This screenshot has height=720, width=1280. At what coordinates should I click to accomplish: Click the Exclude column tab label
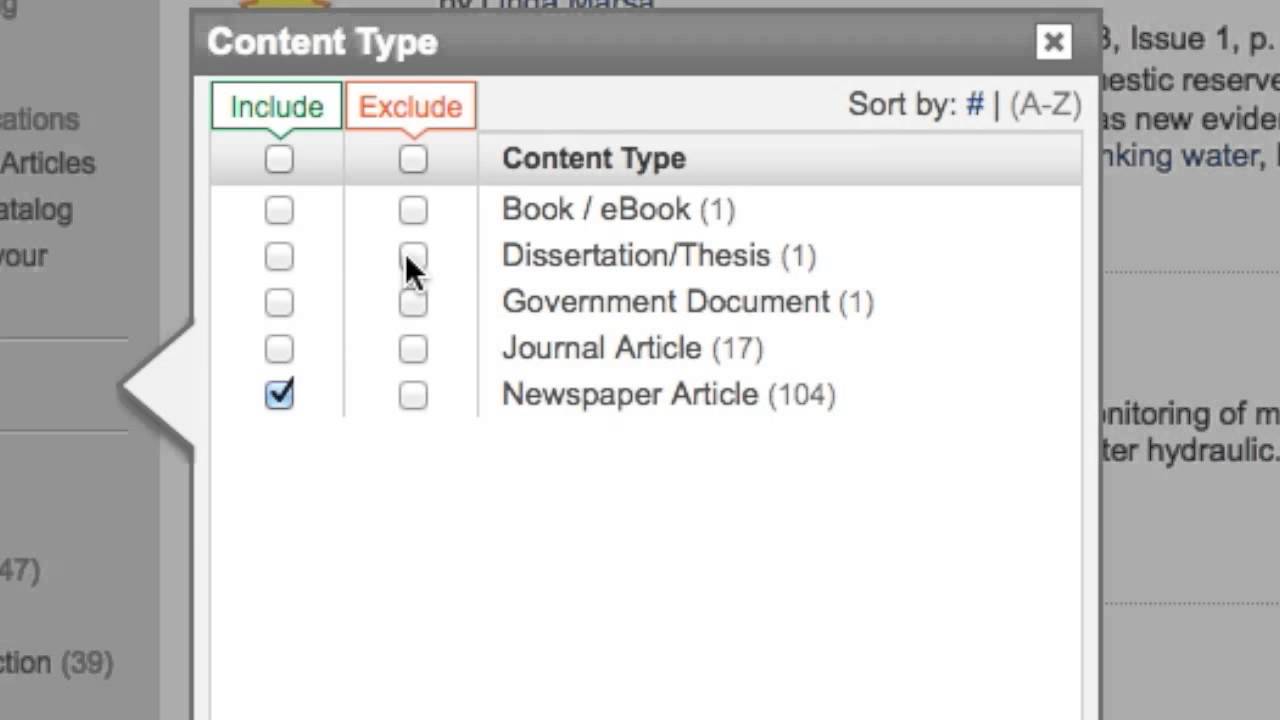point(410,107)
